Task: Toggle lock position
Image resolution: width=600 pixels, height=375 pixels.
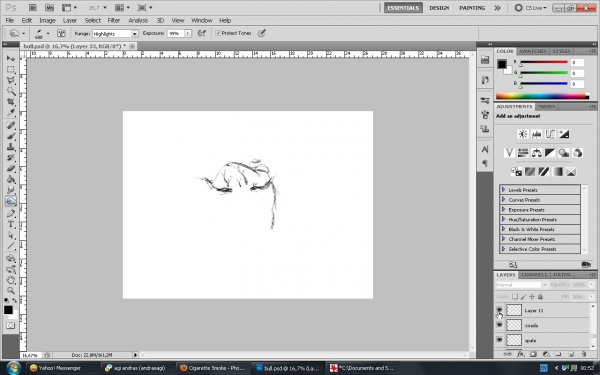Action: point(532,297)
